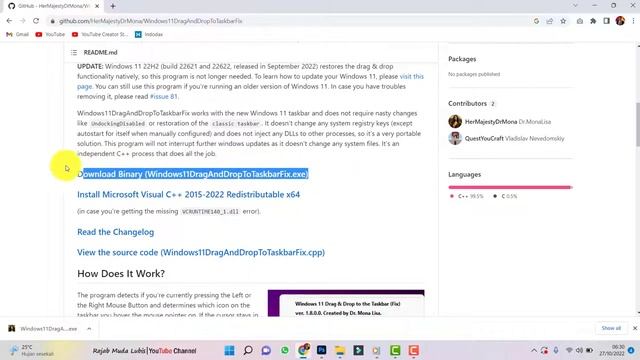
Task: Click the page vertical scrollbar
Action: point(637,124)
